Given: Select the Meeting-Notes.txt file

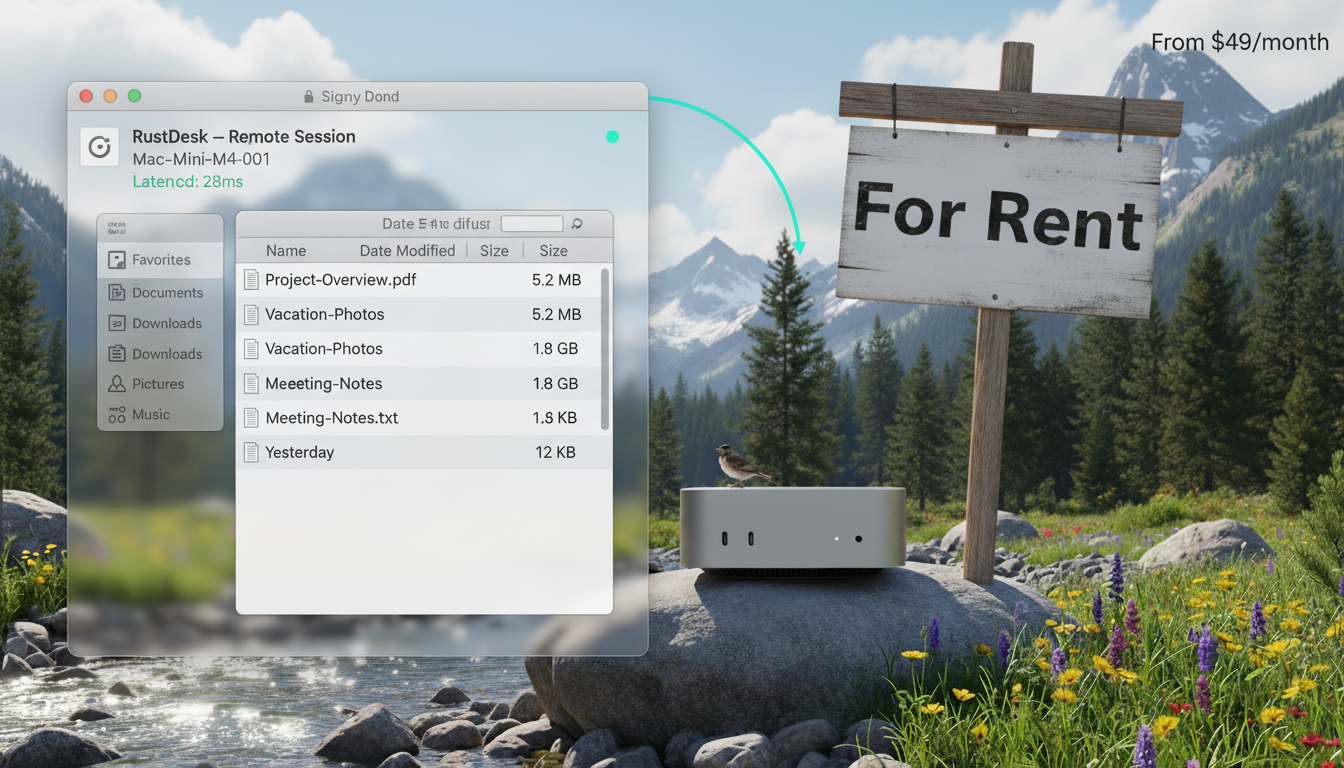Looking at the screenshot, I should 331,418.
